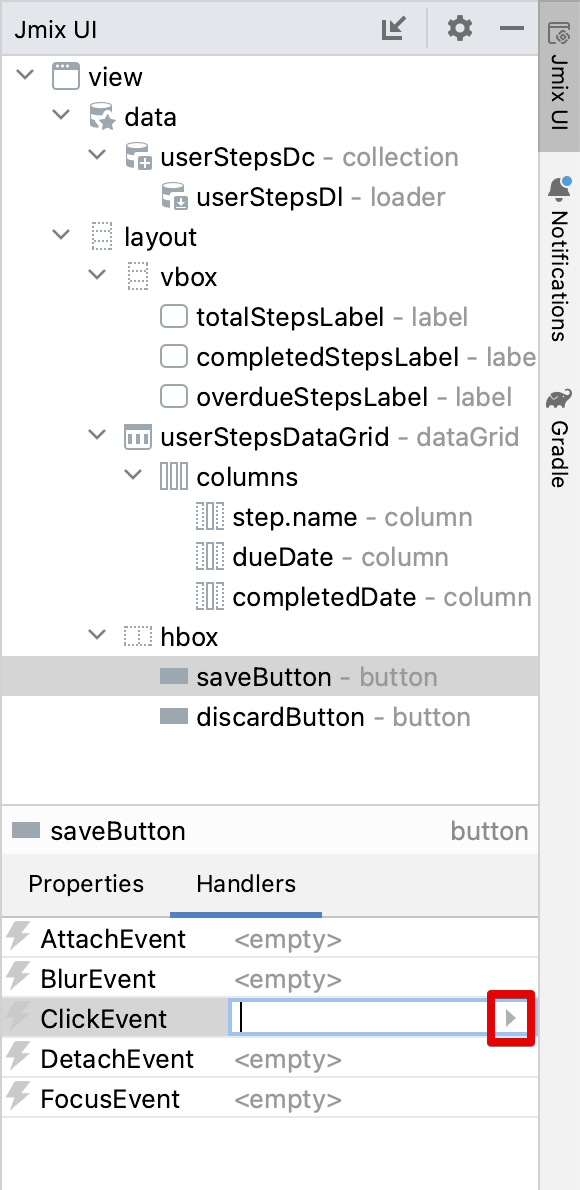
Task: Click the scroll-from-source arrow icon in header
Action: coord(394,30)
